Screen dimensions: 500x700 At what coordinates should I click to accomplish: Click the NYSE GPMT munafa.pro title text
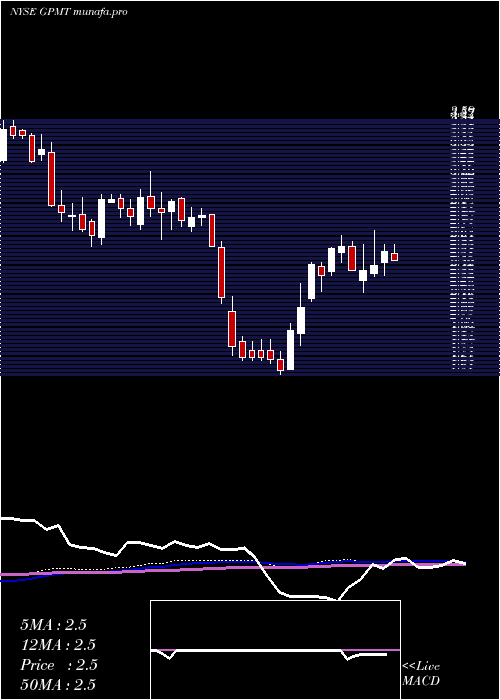[x=69, y=12]
